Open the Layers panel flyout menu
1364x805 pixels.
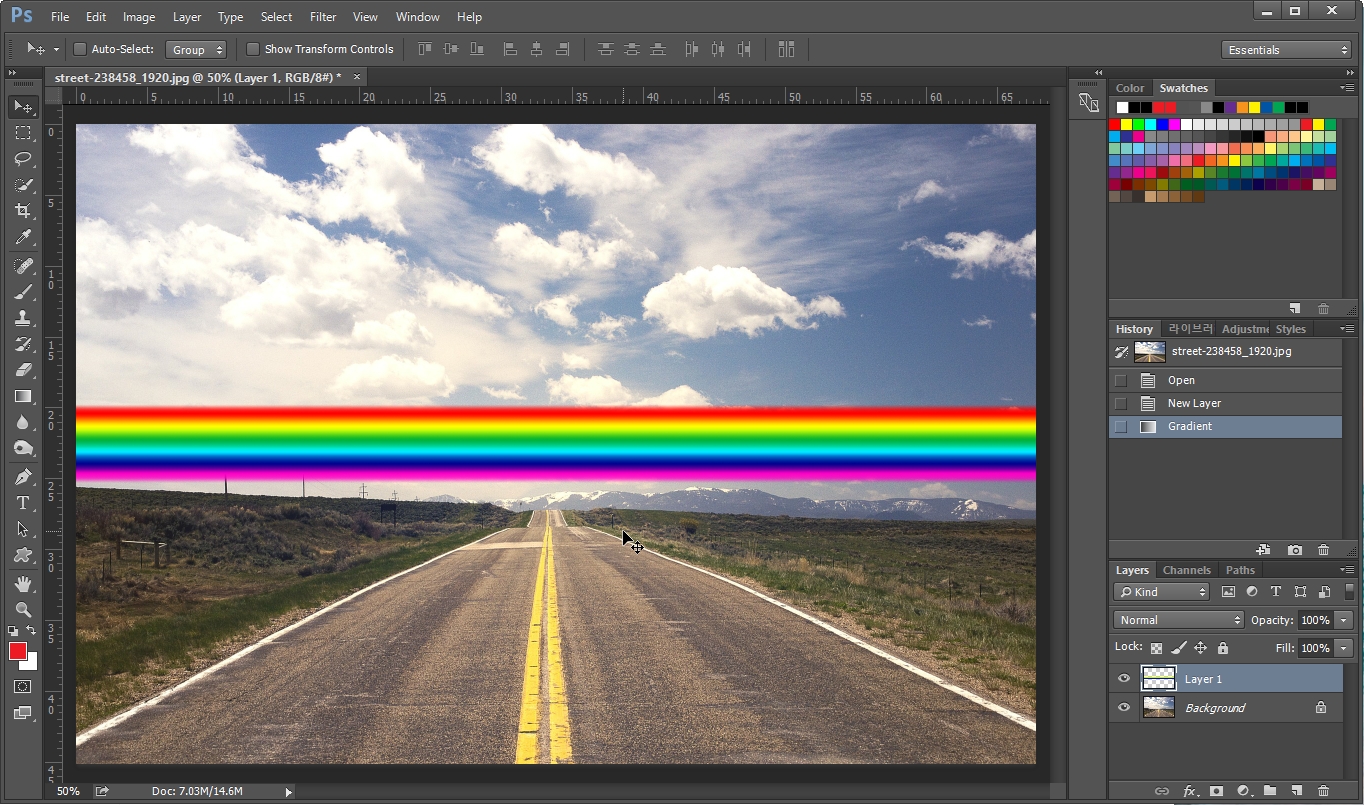click(x=1348, y=570)
